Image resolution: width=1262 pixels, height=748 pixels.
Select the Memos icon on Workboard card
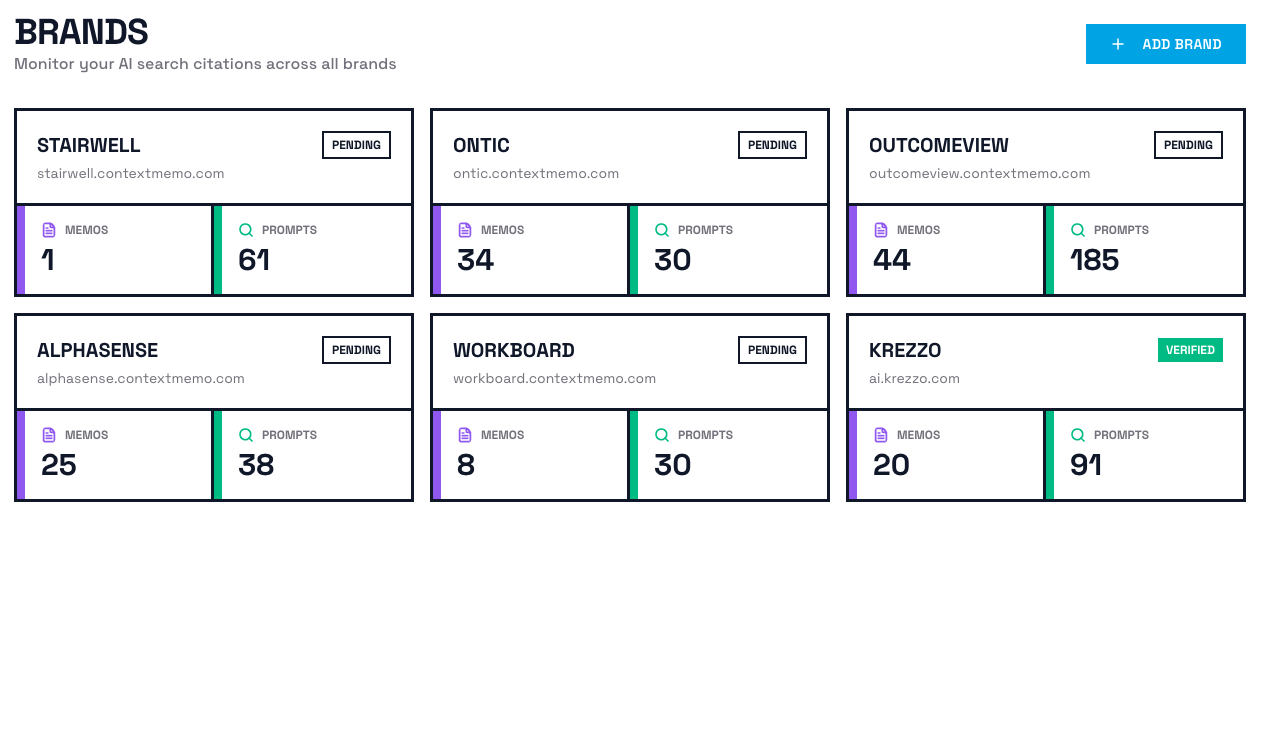(x=464, y=435)
